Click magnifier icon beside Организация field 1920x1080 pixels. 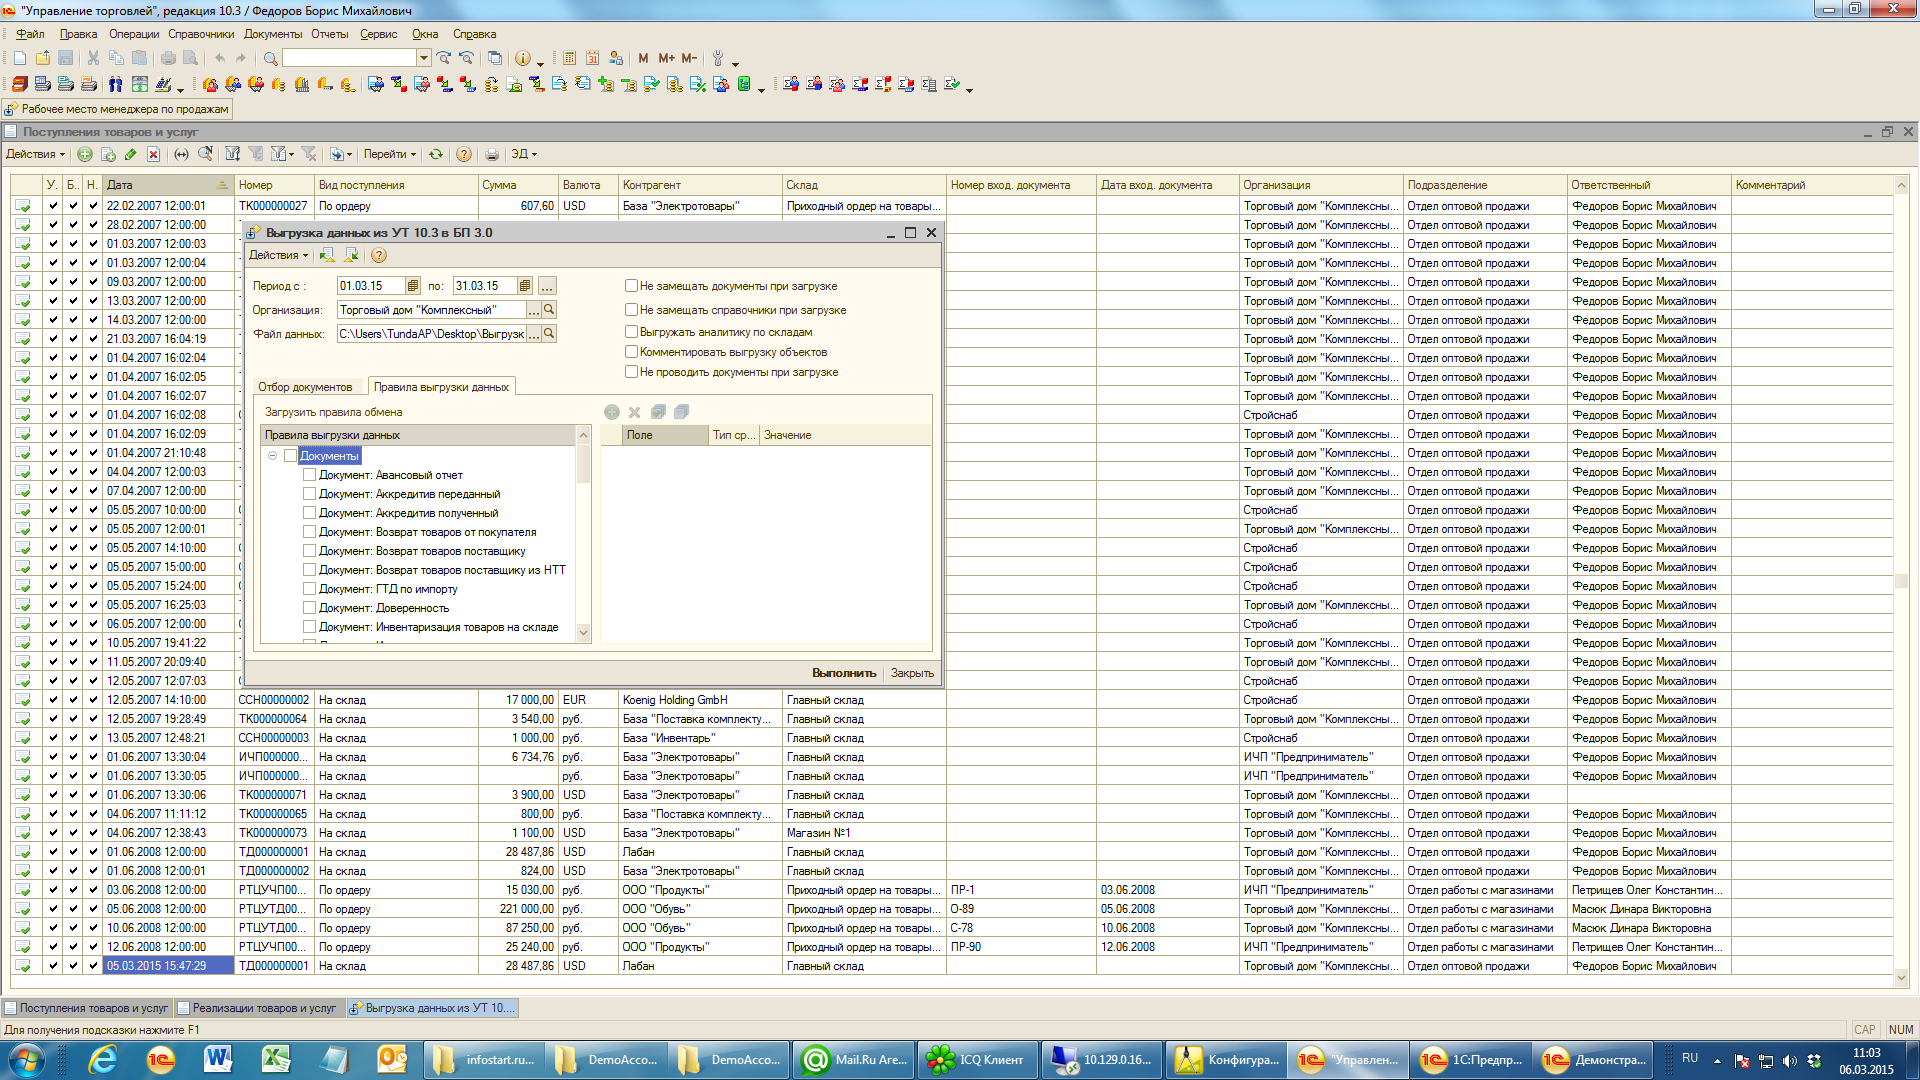(x=549, y=310)
